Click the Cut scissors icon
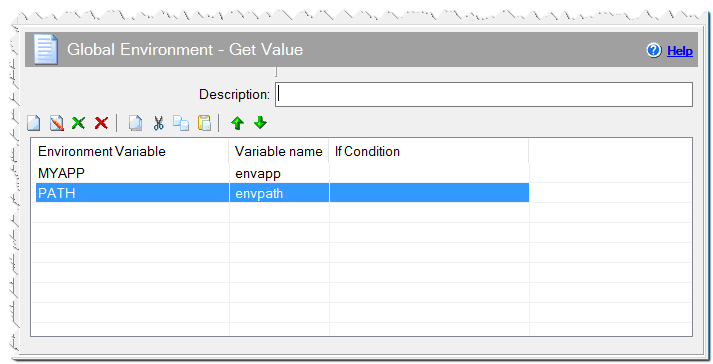The width and height of the screenshot is (713, 364). (158, 123)
